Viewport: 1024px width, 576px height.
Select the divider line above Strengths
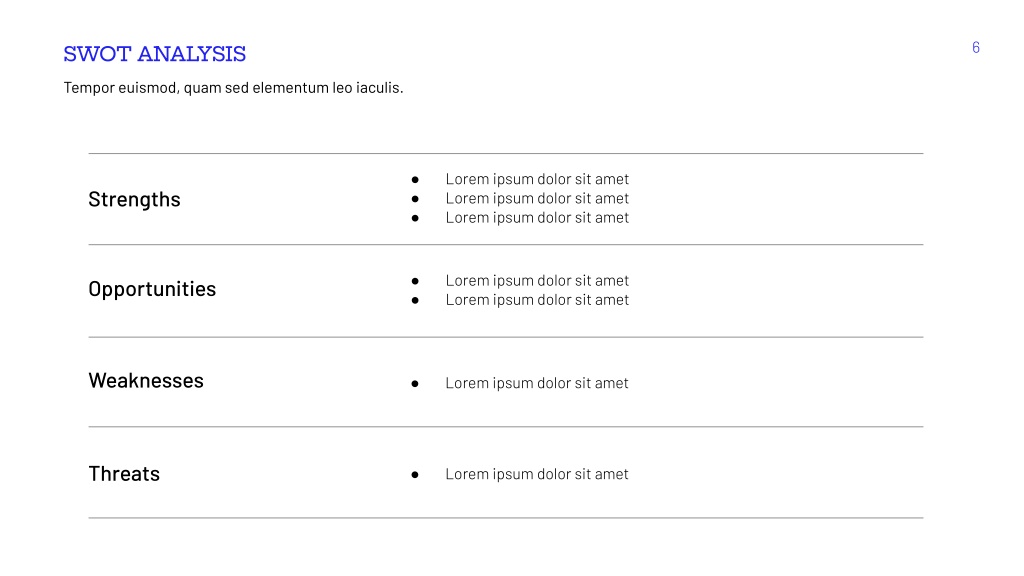pos(505,153)
